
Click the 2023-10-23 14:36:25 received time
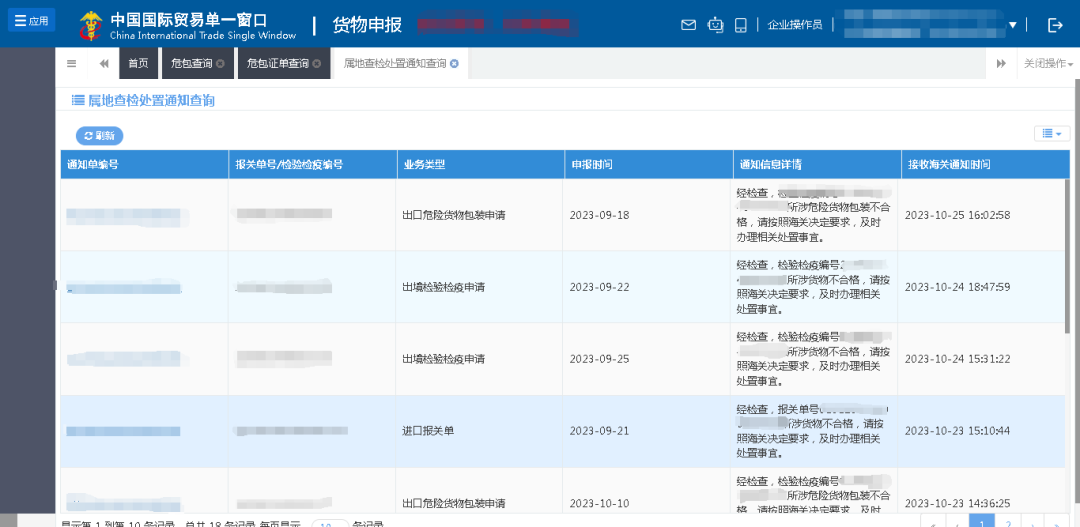tap(957, 503)
